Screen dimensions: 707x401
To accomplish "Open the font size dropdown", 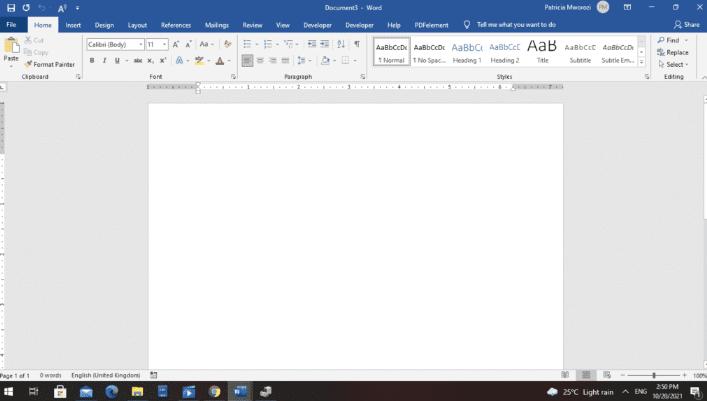I will tap(165, 44).
